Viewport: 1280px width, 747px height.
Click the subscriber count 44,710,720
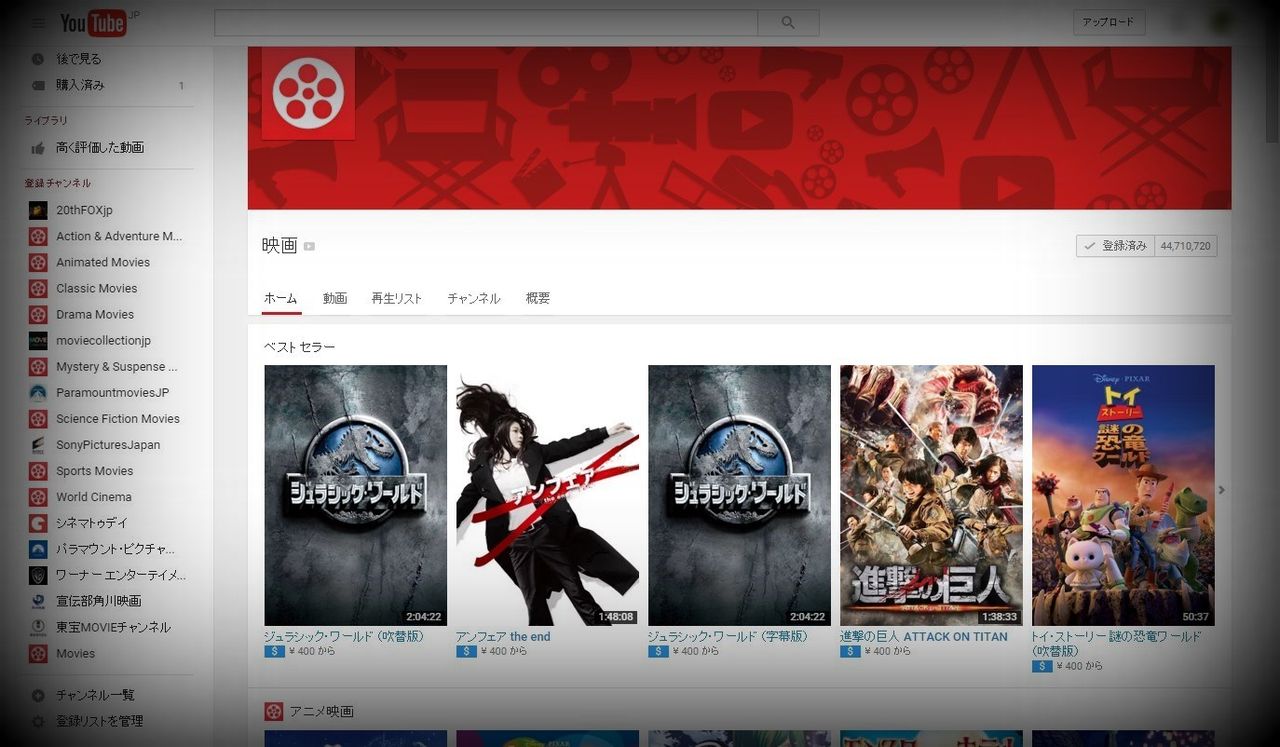[1186, 245]
